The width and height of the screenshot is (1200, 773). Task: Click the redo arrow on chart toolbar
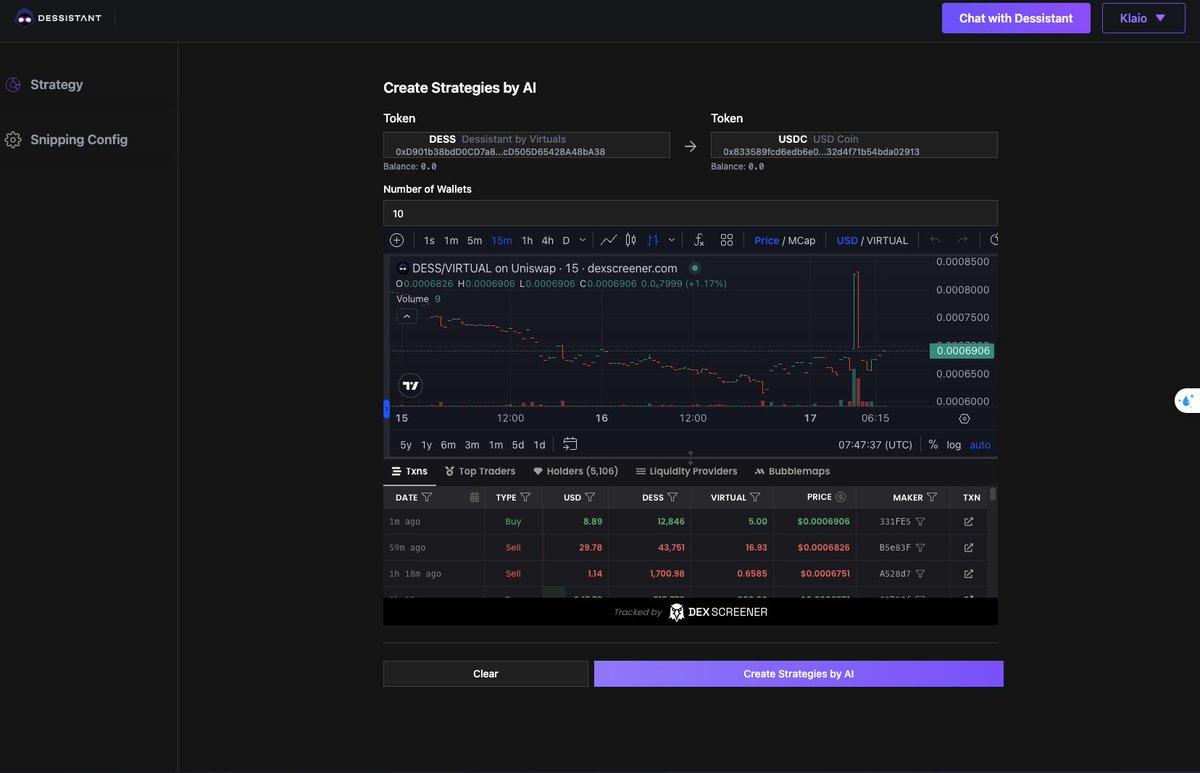(963, 240)
